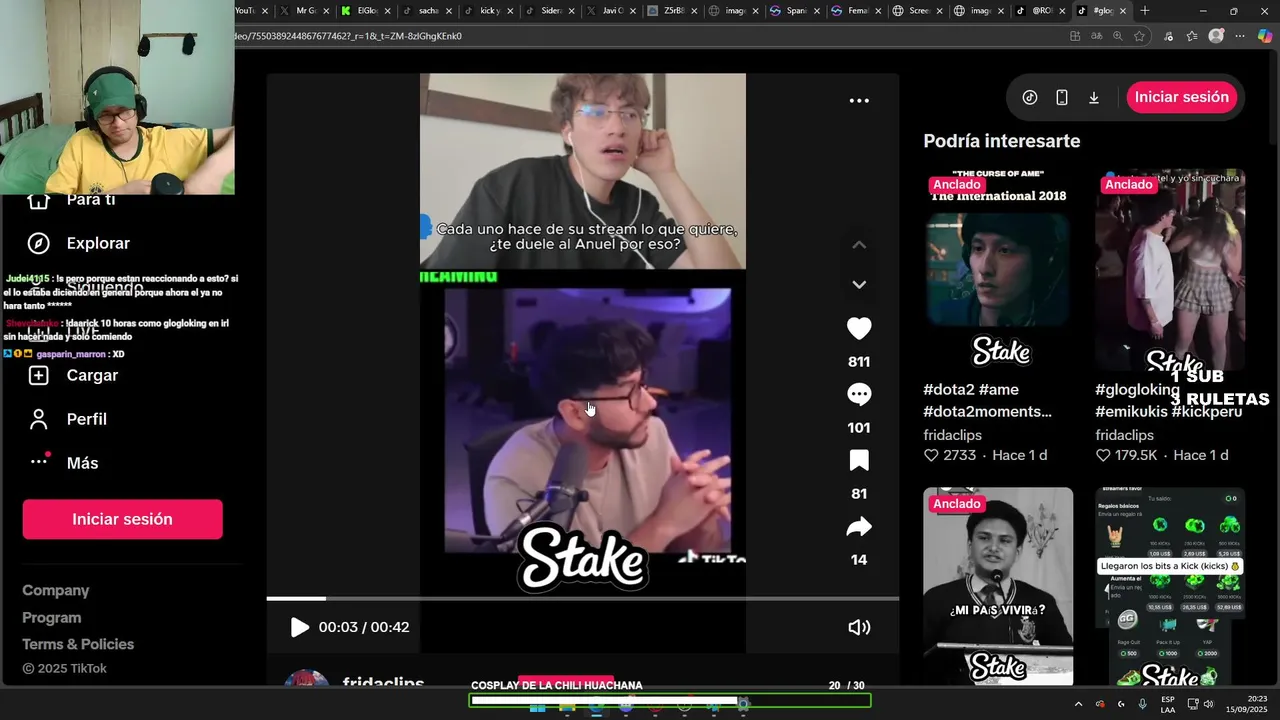Screen dimensions: 1280x720
Task: Click the Podría interesarte heading
Action: coord(1002,141)
